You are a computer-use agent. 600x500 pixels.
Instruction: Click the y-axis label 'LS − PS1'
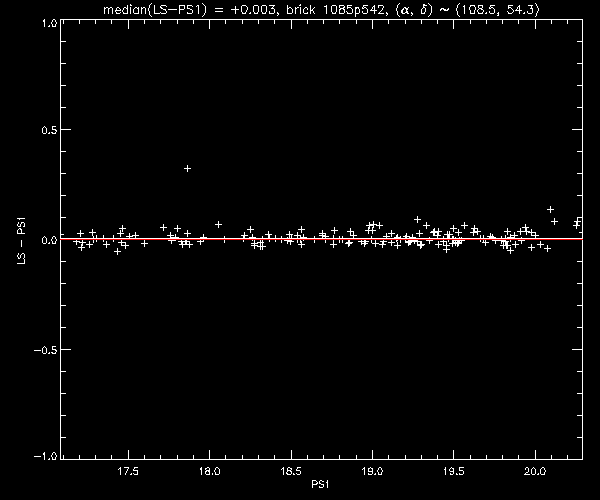(x=22, y=241)
